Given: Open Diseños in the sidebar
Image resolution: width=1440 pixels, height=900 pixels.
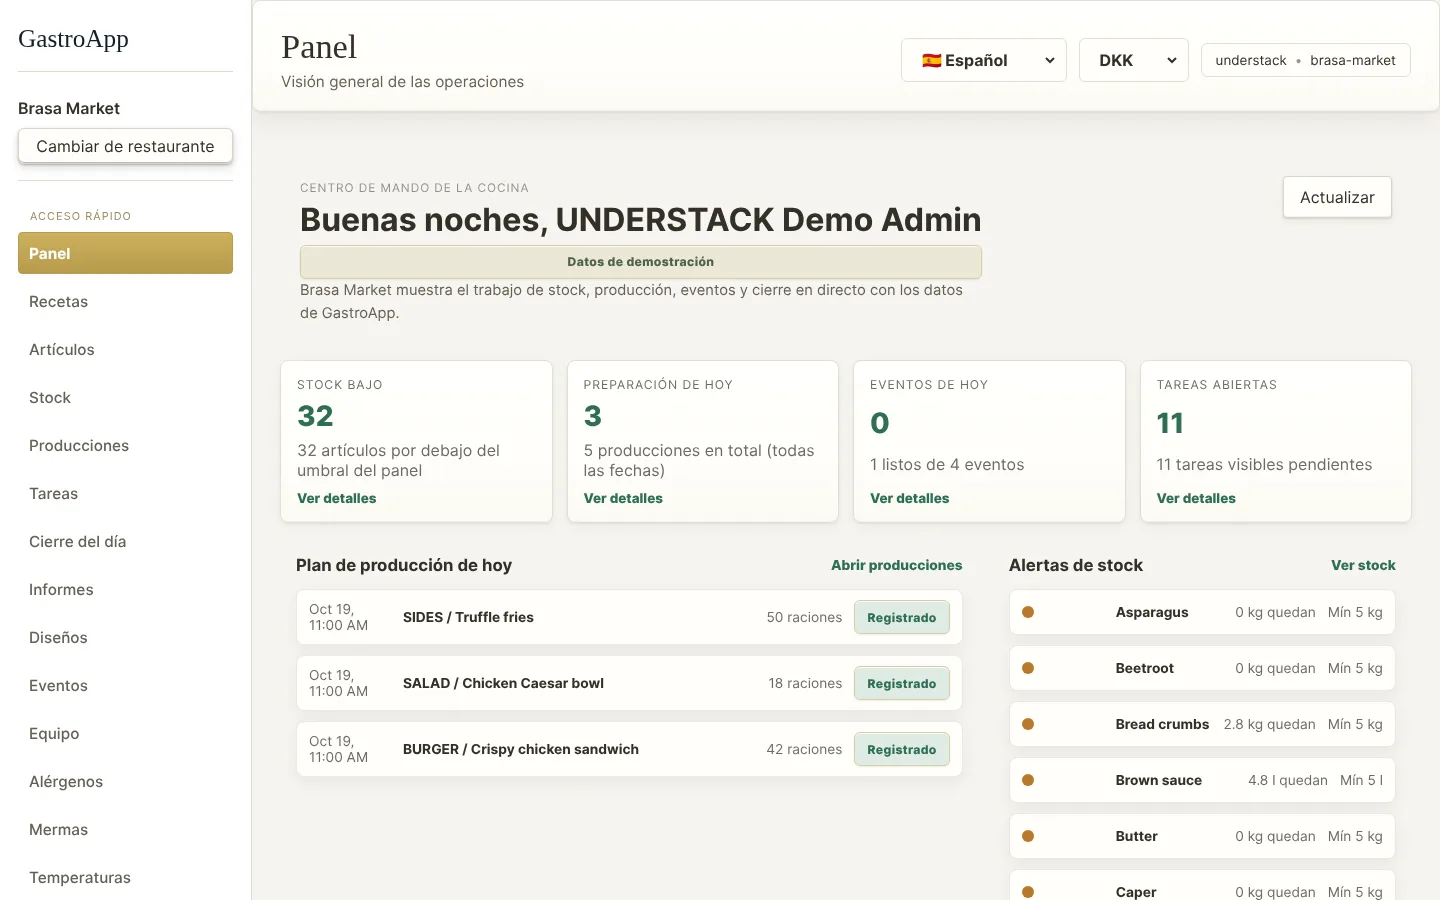Looking at the screenshot, I should click(x=125, y=637).
